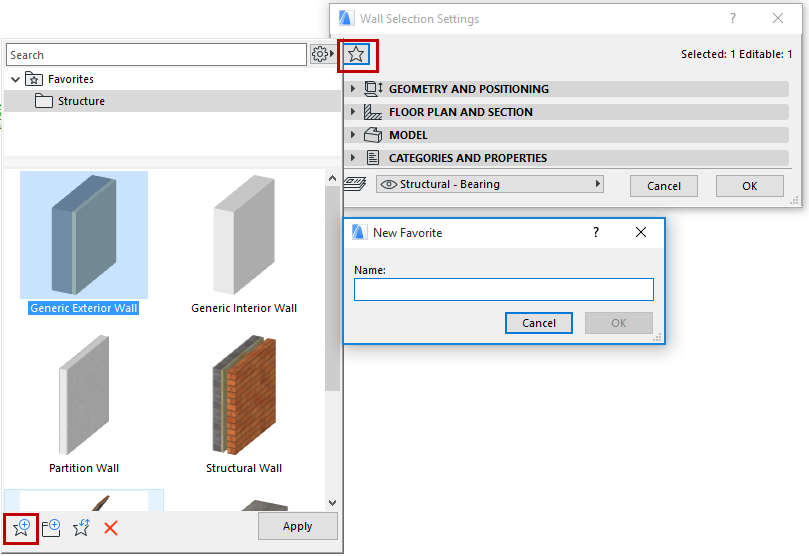This screenshot has width=809, height=556.
Task: Select the Generic Exterior Wall favorite
Action: tap(84, 235)
